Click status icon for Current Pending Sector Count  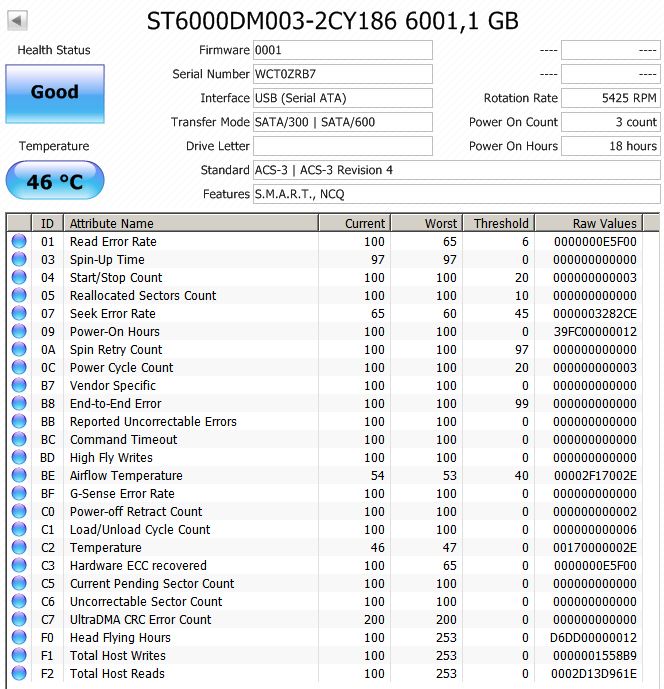click(19, 584)
